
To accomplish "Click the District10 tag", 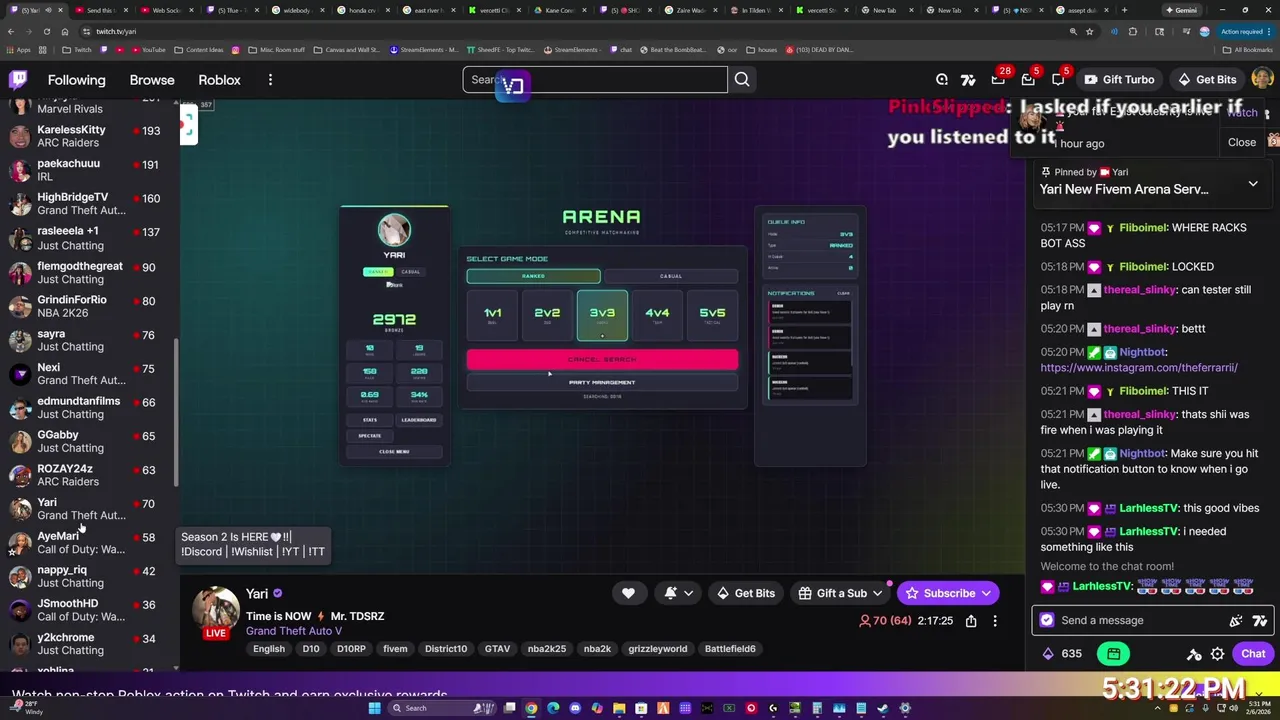I will pyautogui.click(x=446, y=649).
